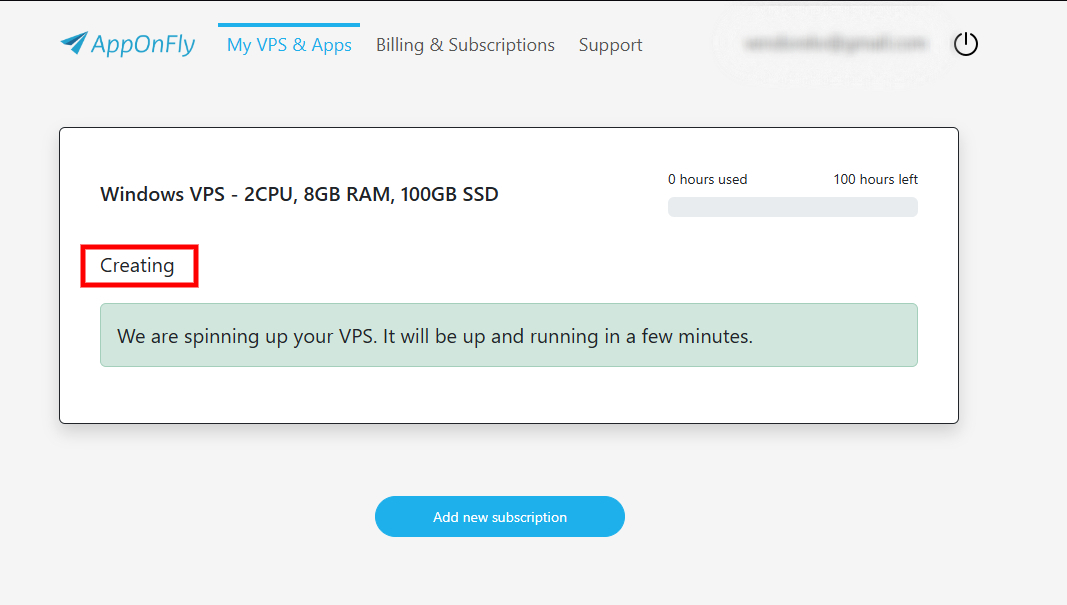The image size is (1067, 605).
Task: Click the AppOnFly brand name text
Action: (143, 44)
